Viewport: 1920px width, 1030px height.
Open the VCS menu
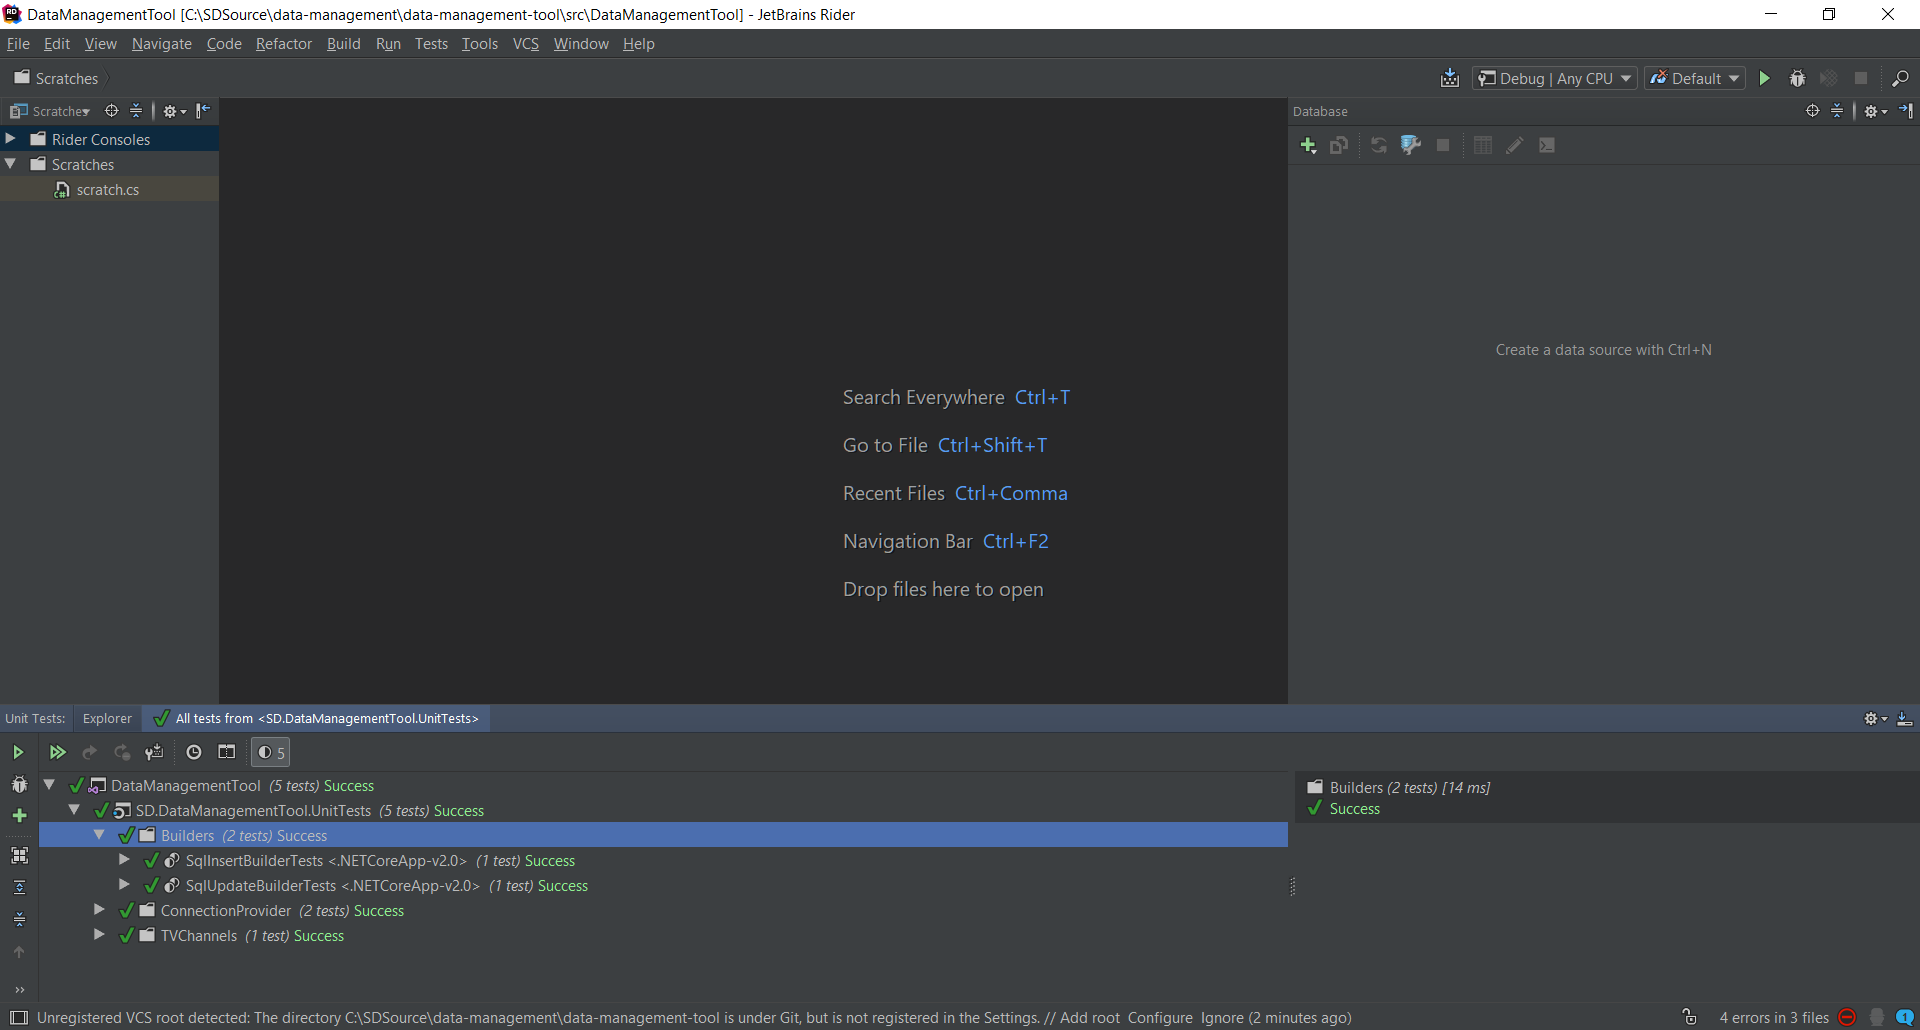click(526, 44)
